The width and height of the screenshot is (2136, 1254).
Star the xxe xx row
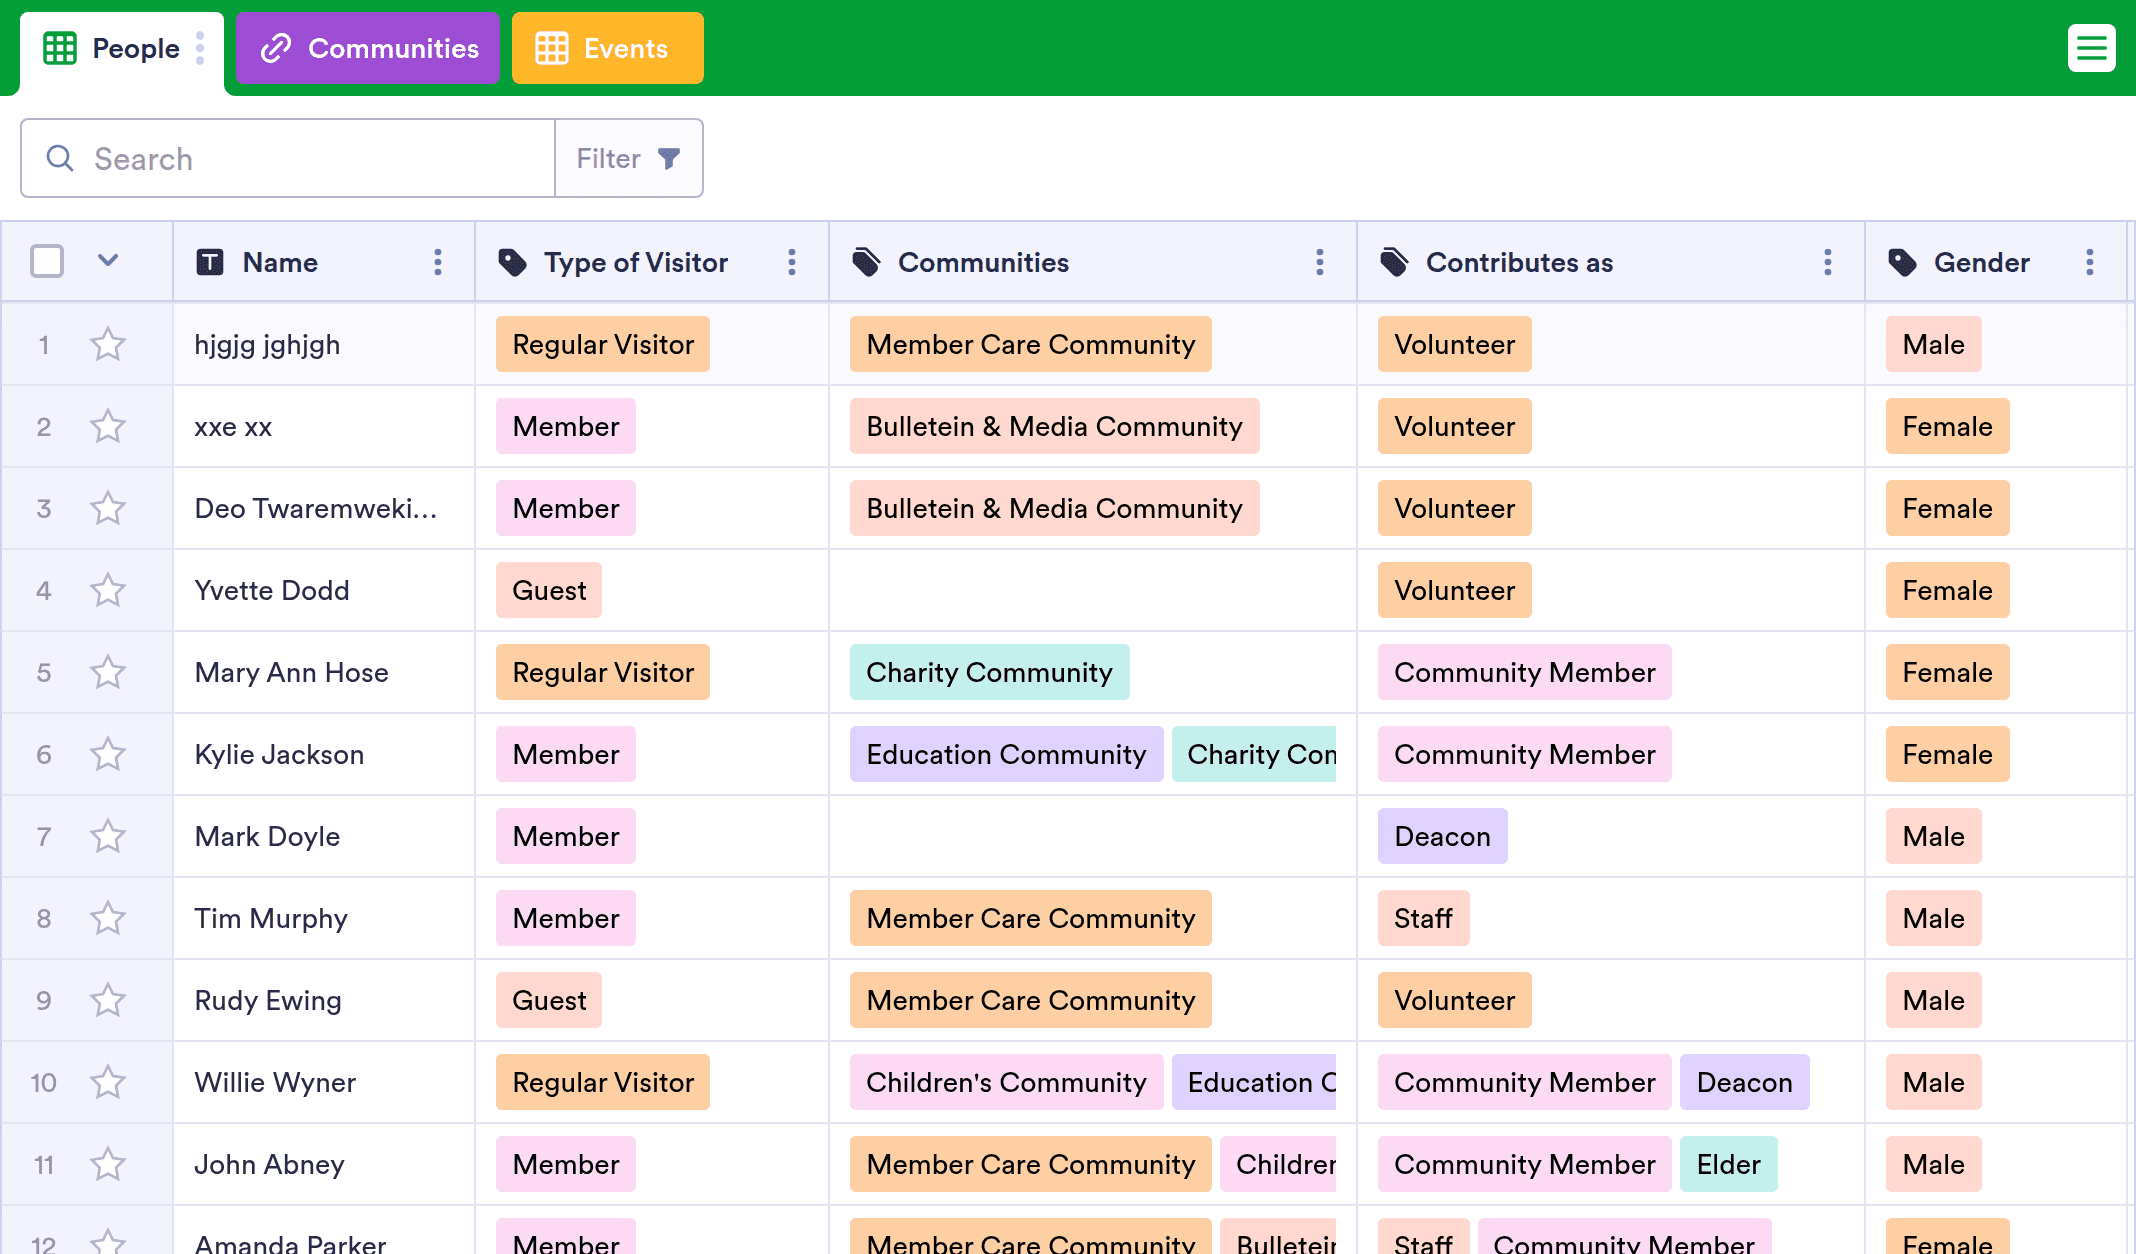108,426
